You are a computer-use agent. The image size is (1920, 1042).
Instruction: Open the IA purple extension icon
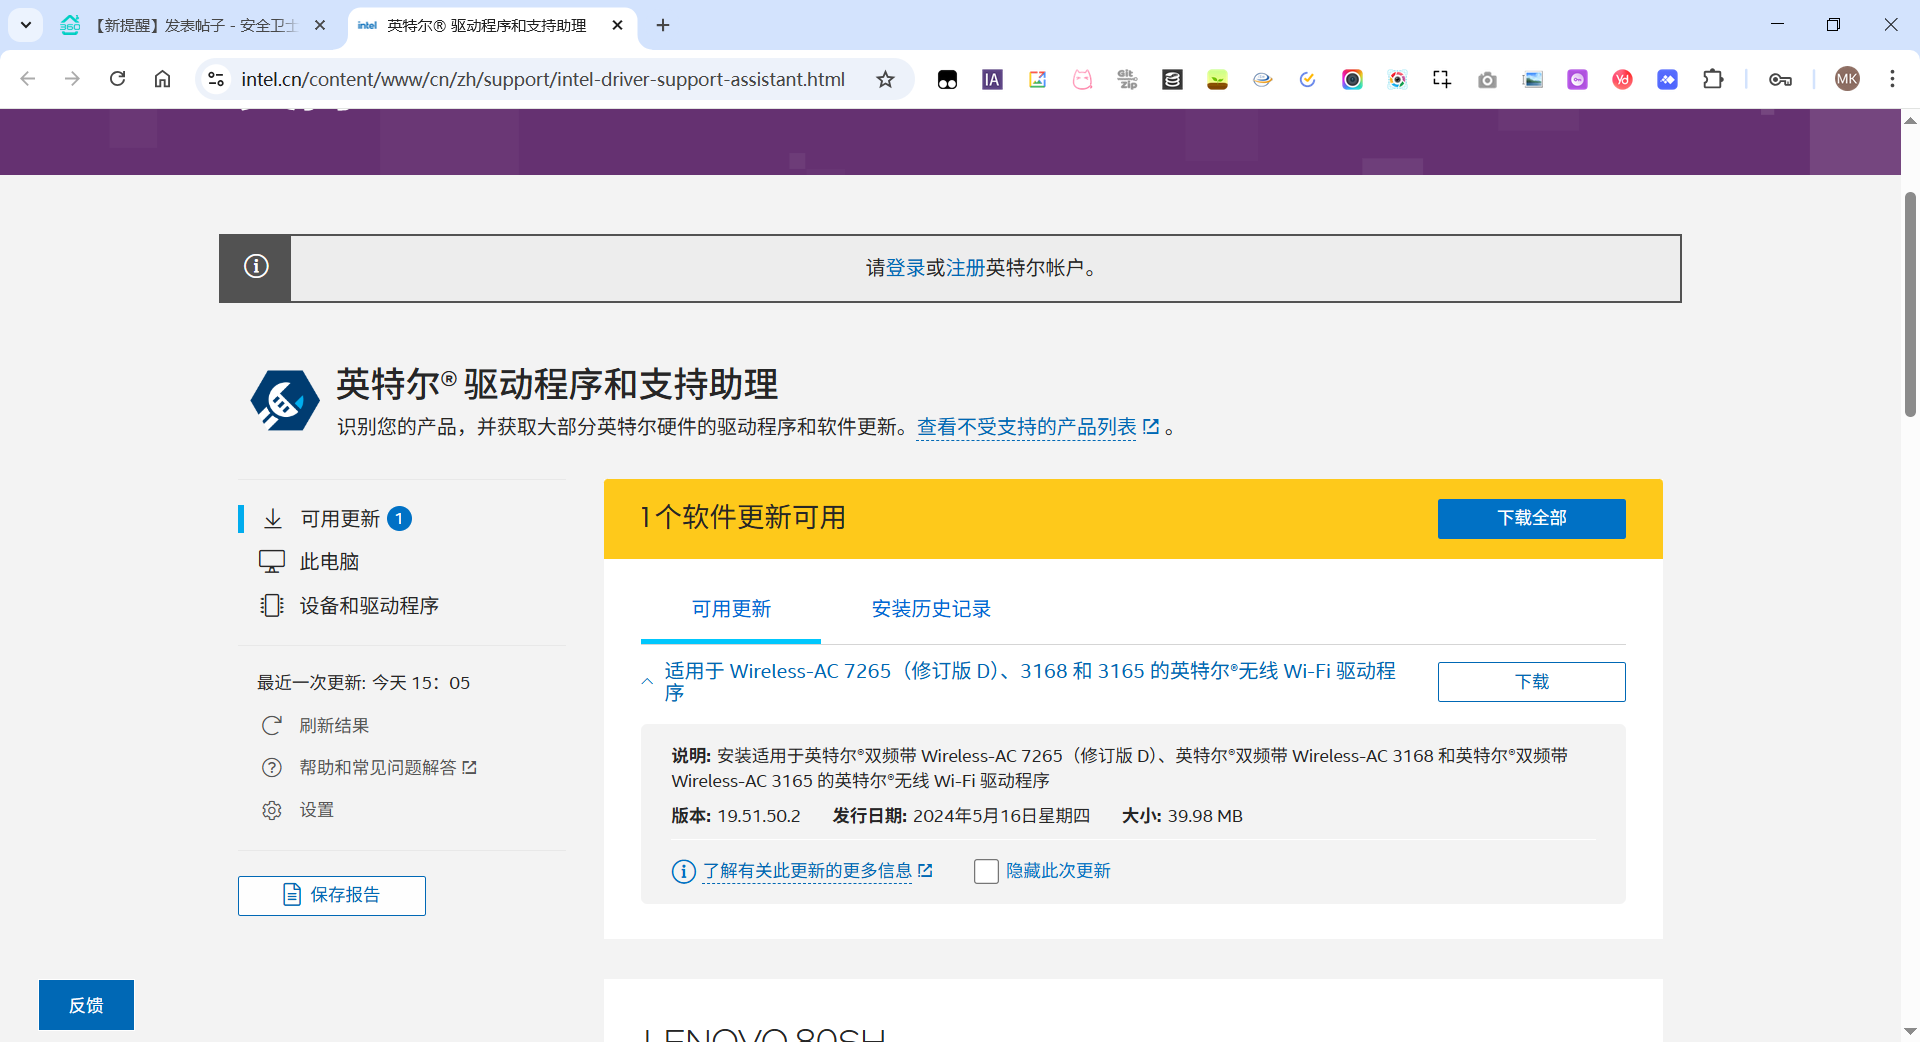coord(992,80)
